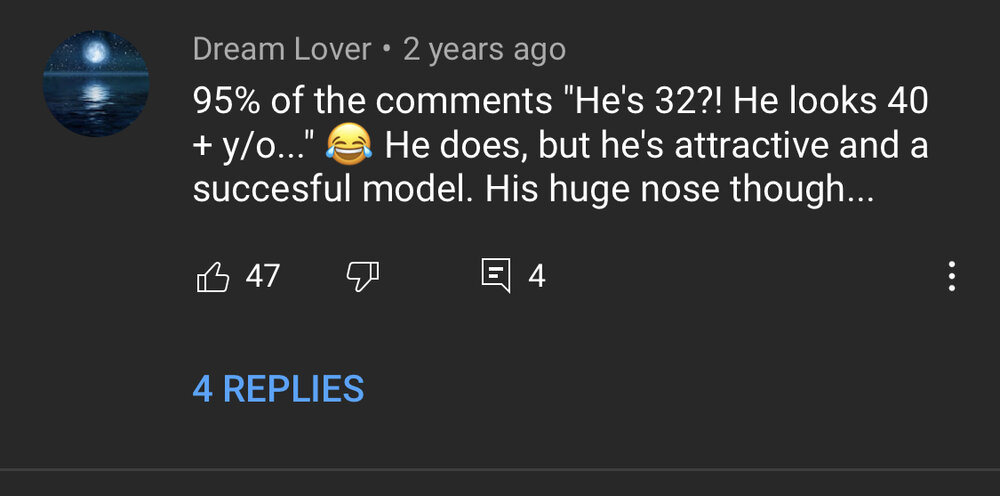Open Dream Lover's moon profile avatar
This screenshot has height=496, width=1000.
[x=97, y=83]
